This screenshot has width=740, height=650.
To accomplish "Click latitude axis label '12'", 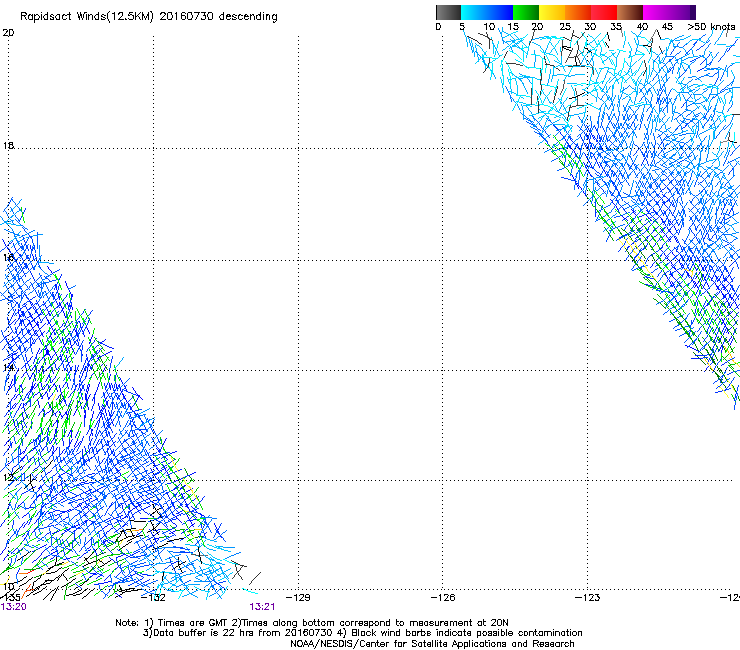I will coord(8,478).
